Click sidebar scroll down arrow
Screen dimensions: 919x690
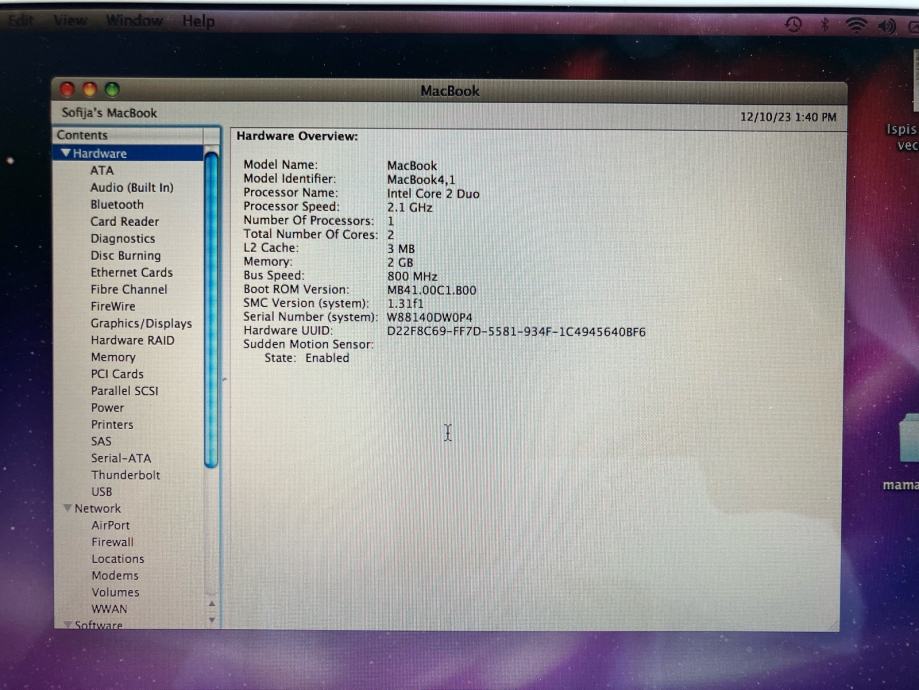click(212, 620)
